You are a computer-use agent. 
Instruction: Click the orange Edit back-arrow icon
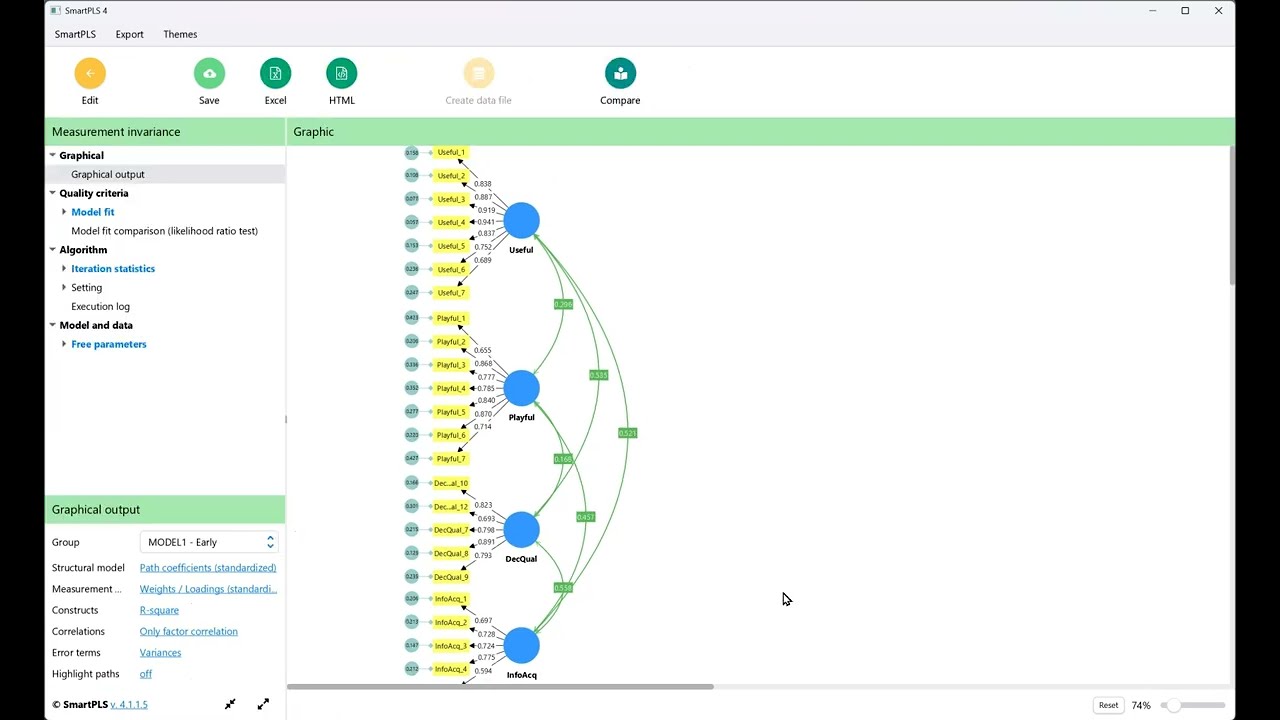[90, 73]
